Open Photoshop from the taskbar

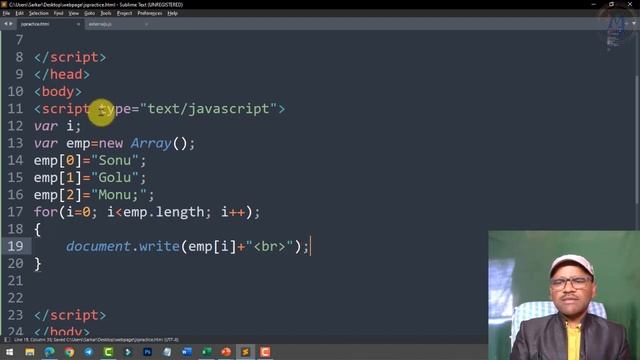pos(147,352)
